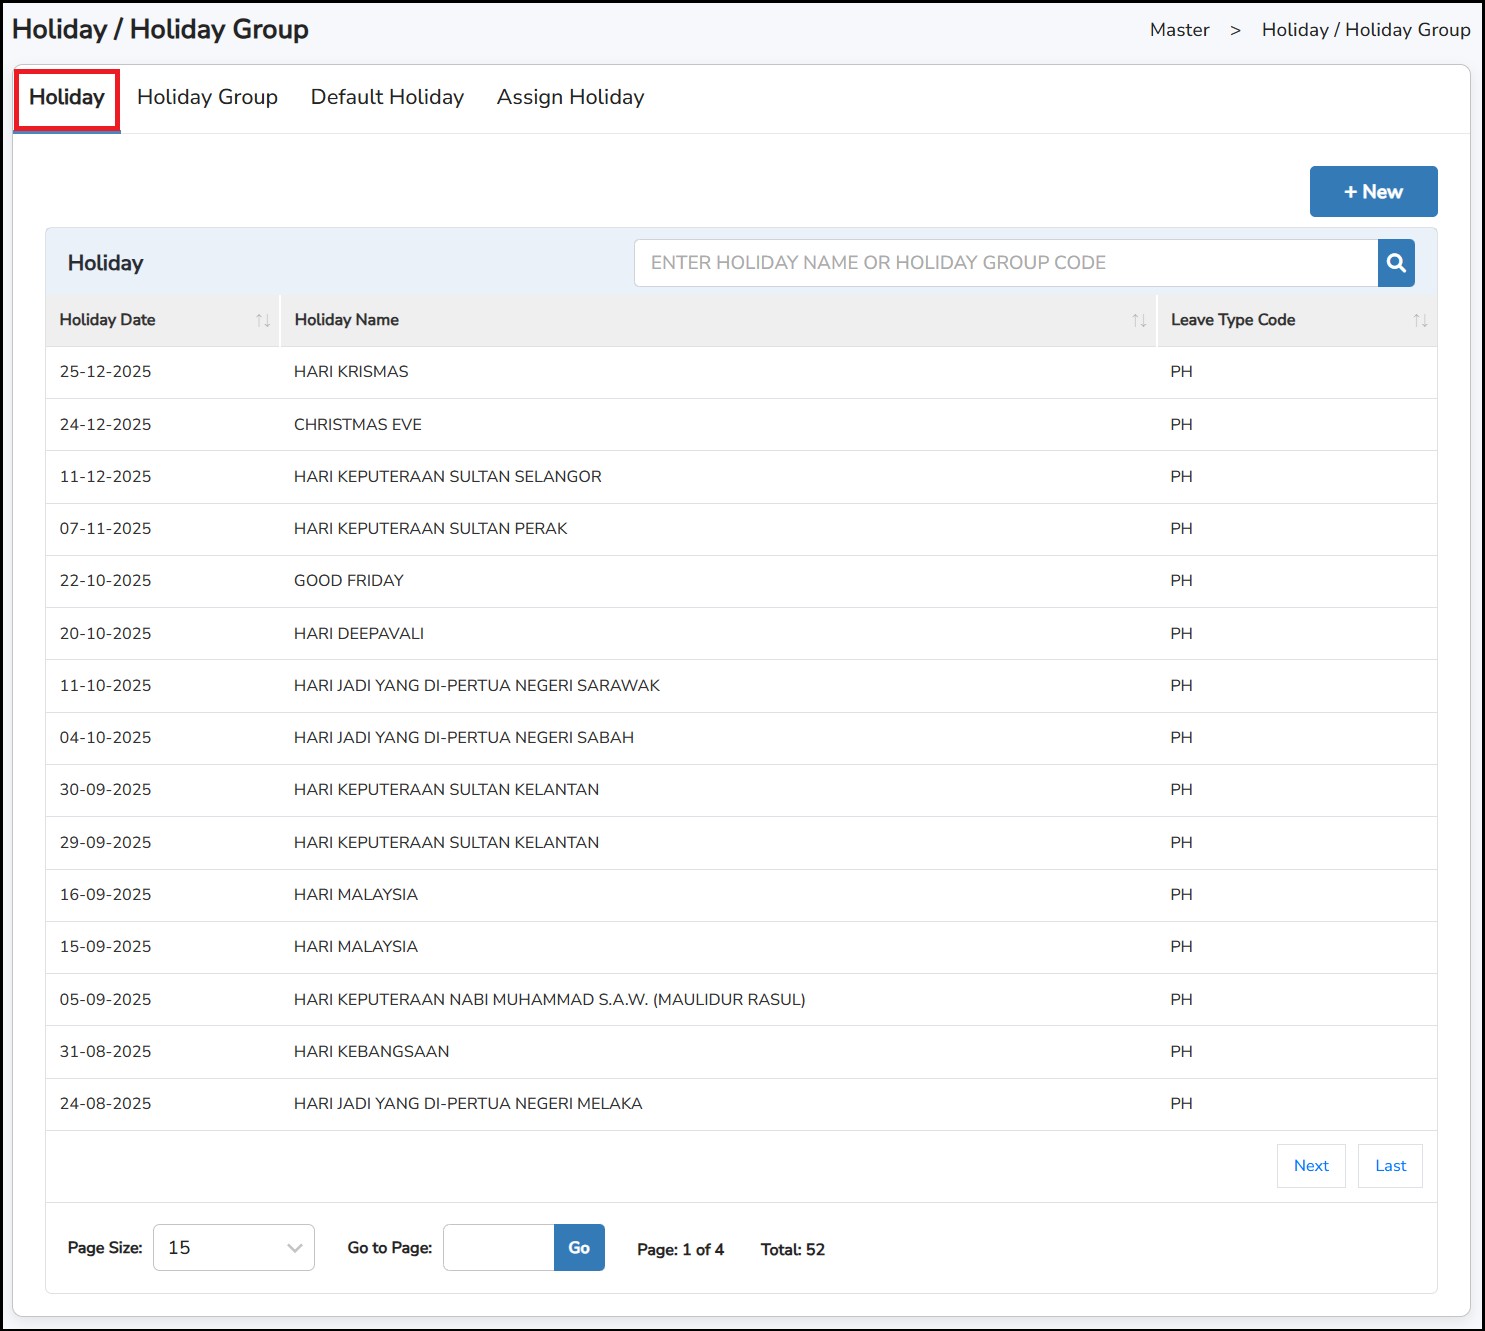Image resolution: width=1485 pixels, height=1331 pixels.
Task: Open the Page Size dropdown
Action: tap(234, 1248)
